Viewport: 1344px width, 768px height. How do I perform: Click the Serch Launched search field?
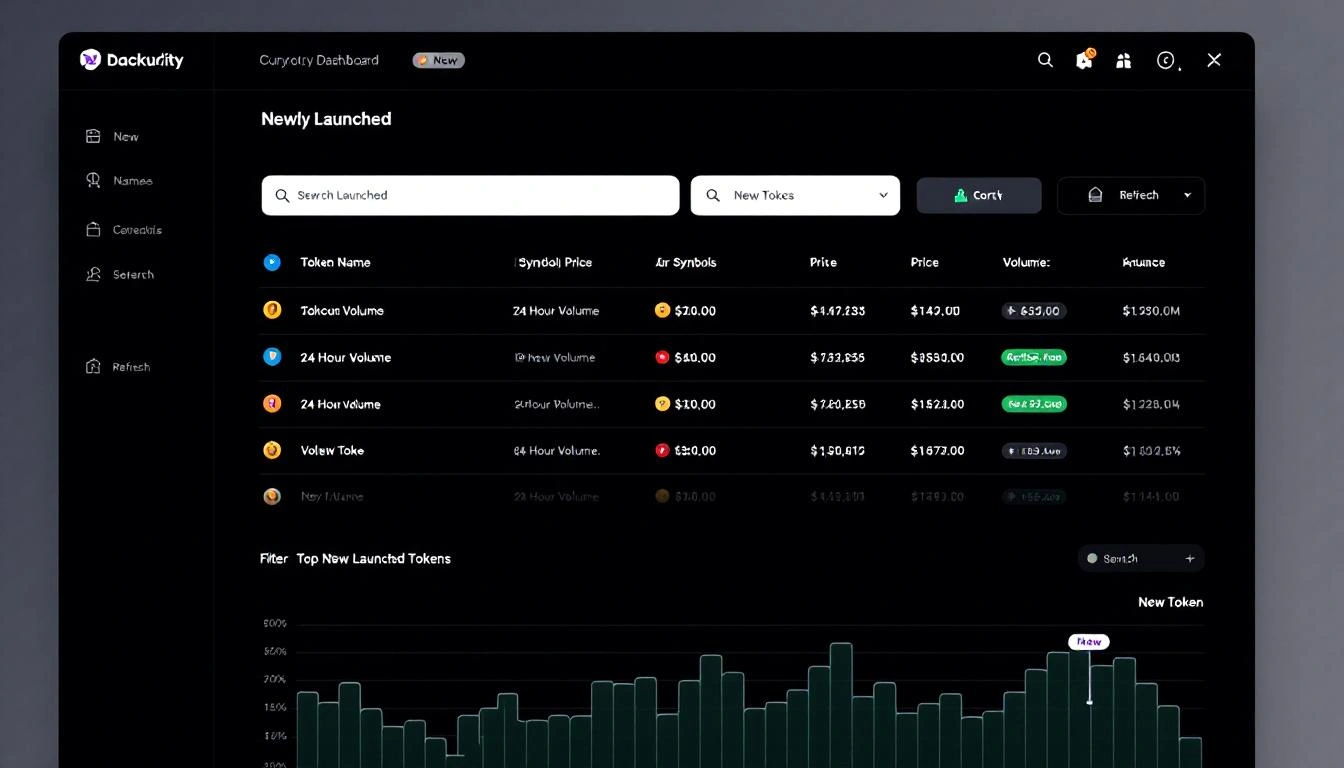coord(470,195)
